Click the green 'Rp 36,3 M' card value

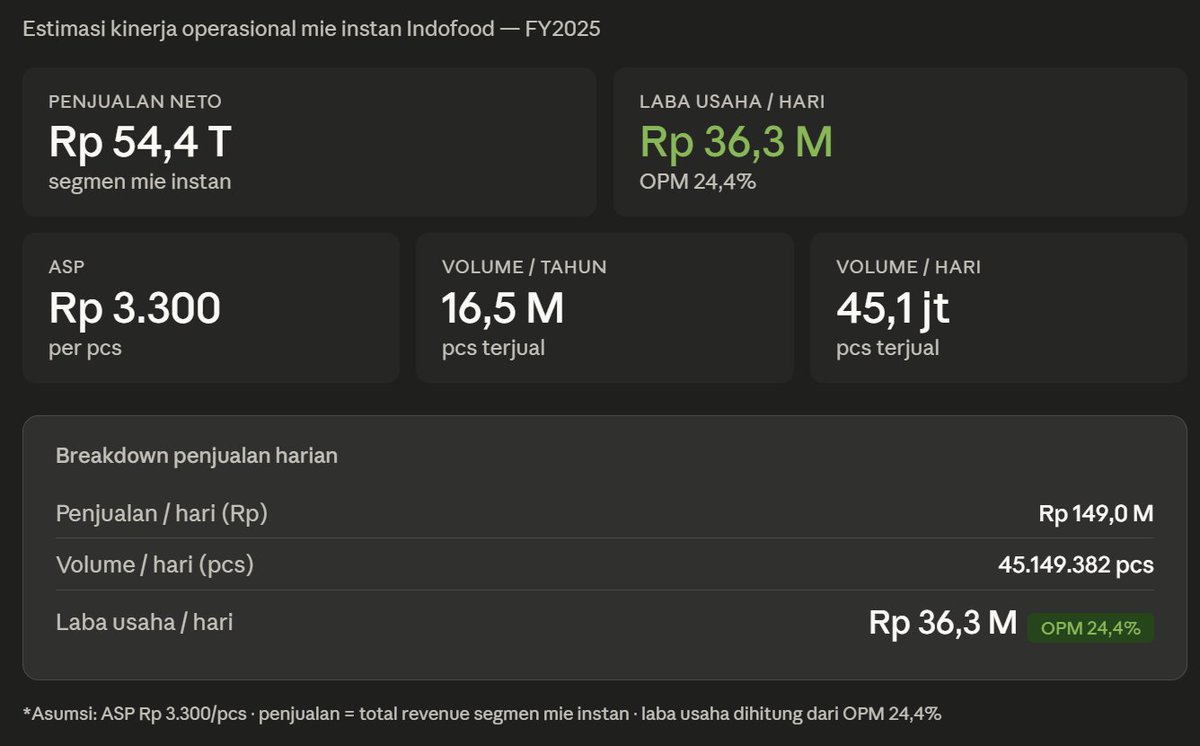[736, 141]
